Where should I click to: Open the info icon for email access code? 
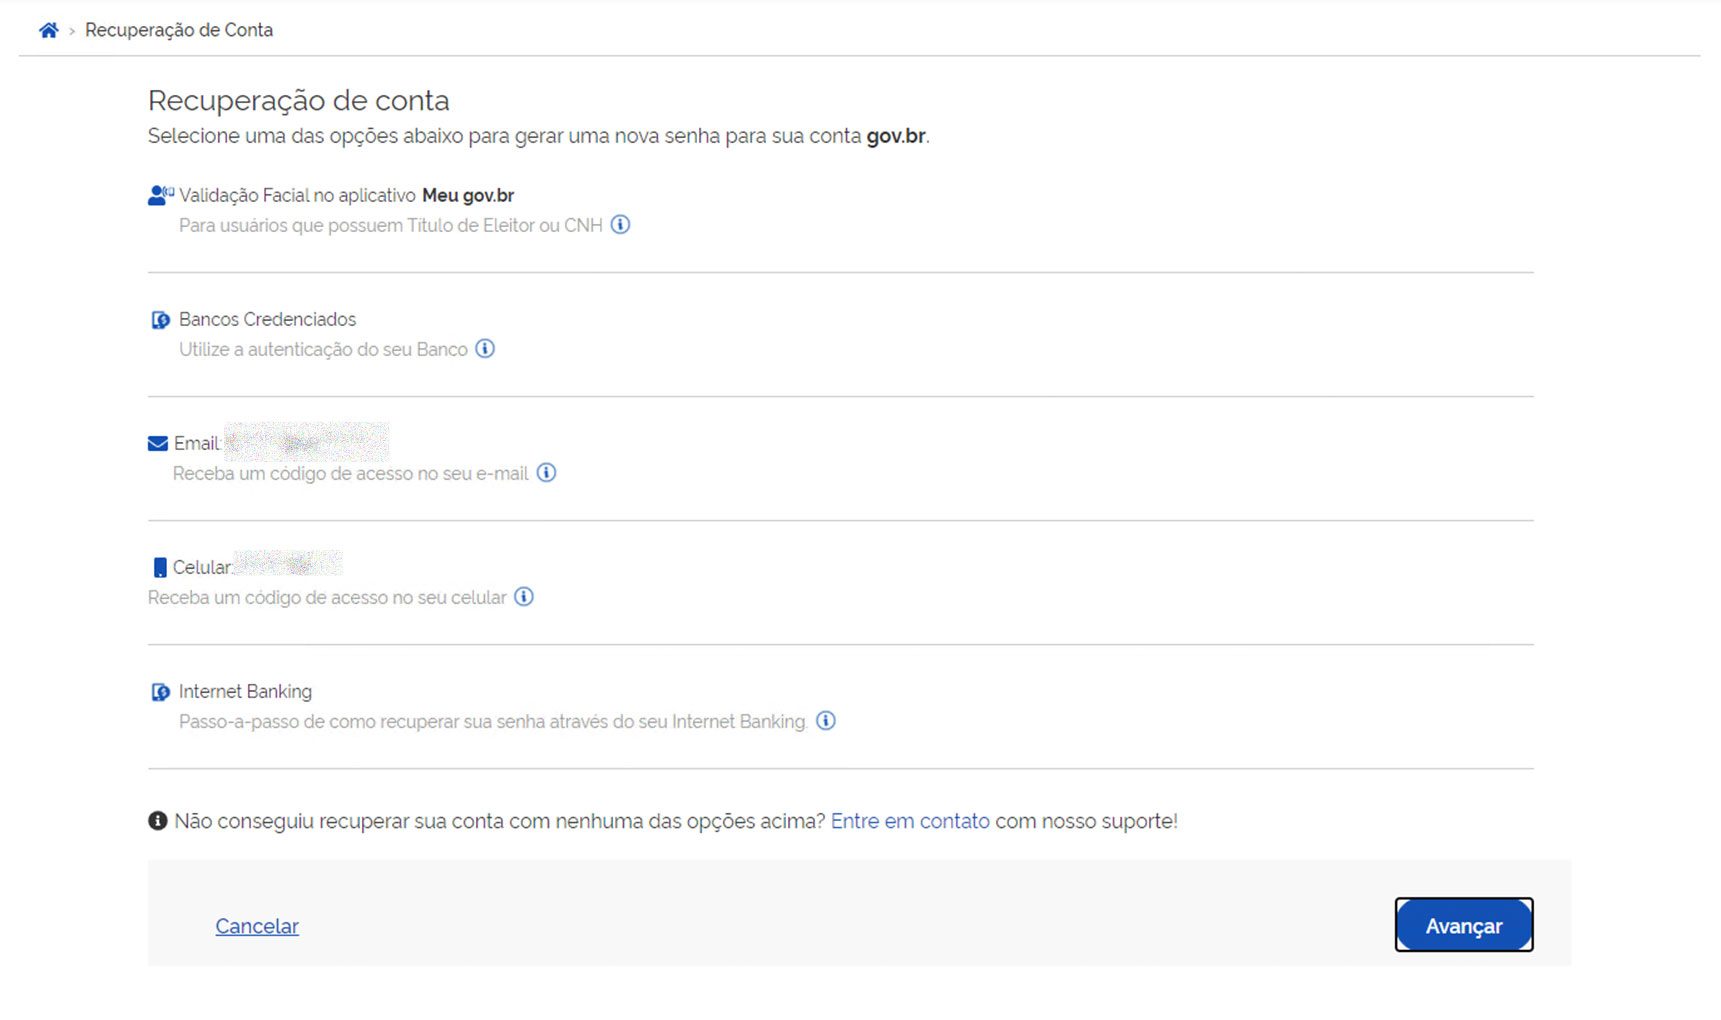(547, 473)
